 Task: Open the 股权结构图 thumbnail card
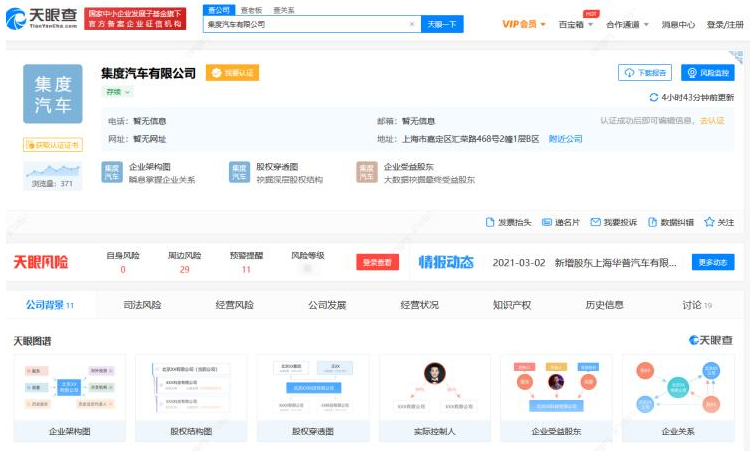click(191, 398)
